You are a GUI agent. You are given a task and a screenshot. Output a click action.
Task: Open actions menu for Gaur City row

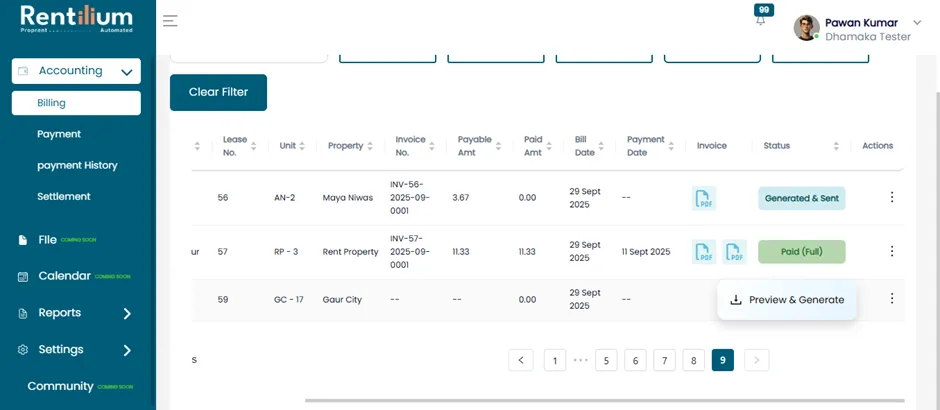pyautogui.click(x=891, y=299)
